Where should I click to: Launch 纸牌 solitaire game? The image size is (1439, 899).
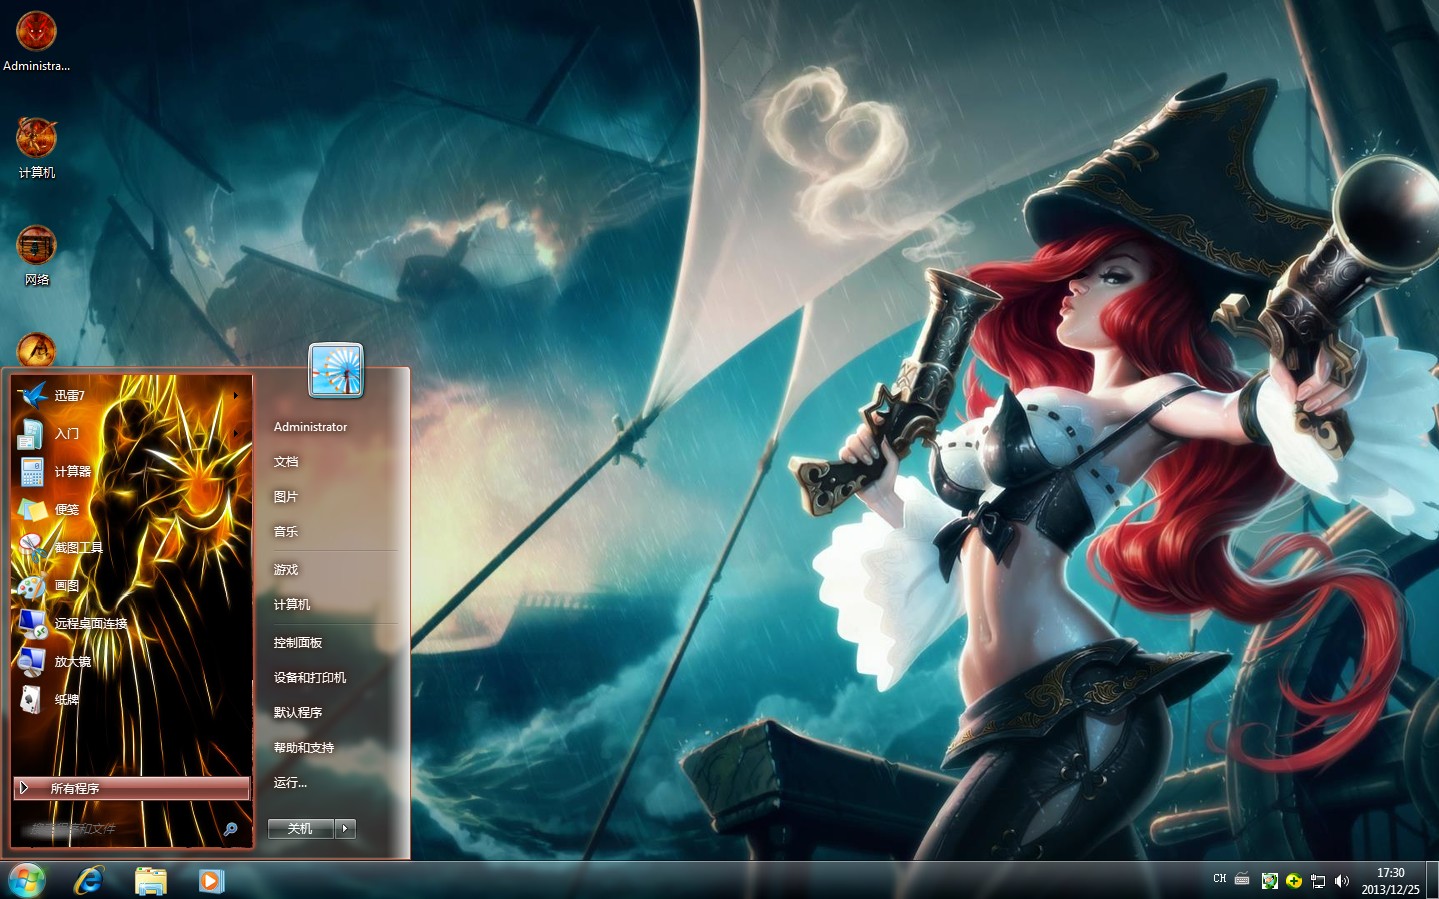click(130, 699)
